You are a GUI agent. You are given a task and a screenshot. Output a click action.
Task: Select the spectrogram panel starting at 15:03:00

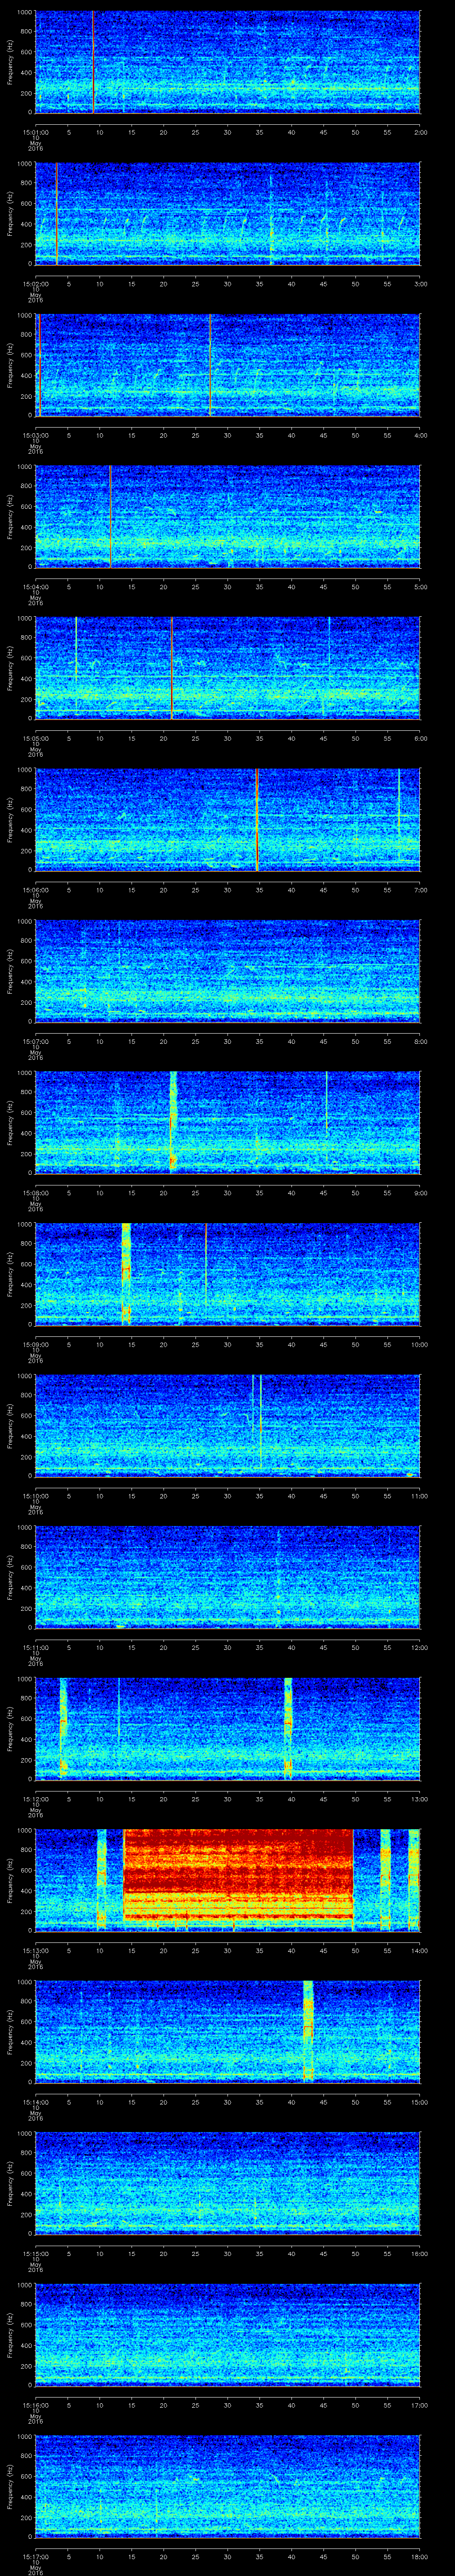(228, 365)
